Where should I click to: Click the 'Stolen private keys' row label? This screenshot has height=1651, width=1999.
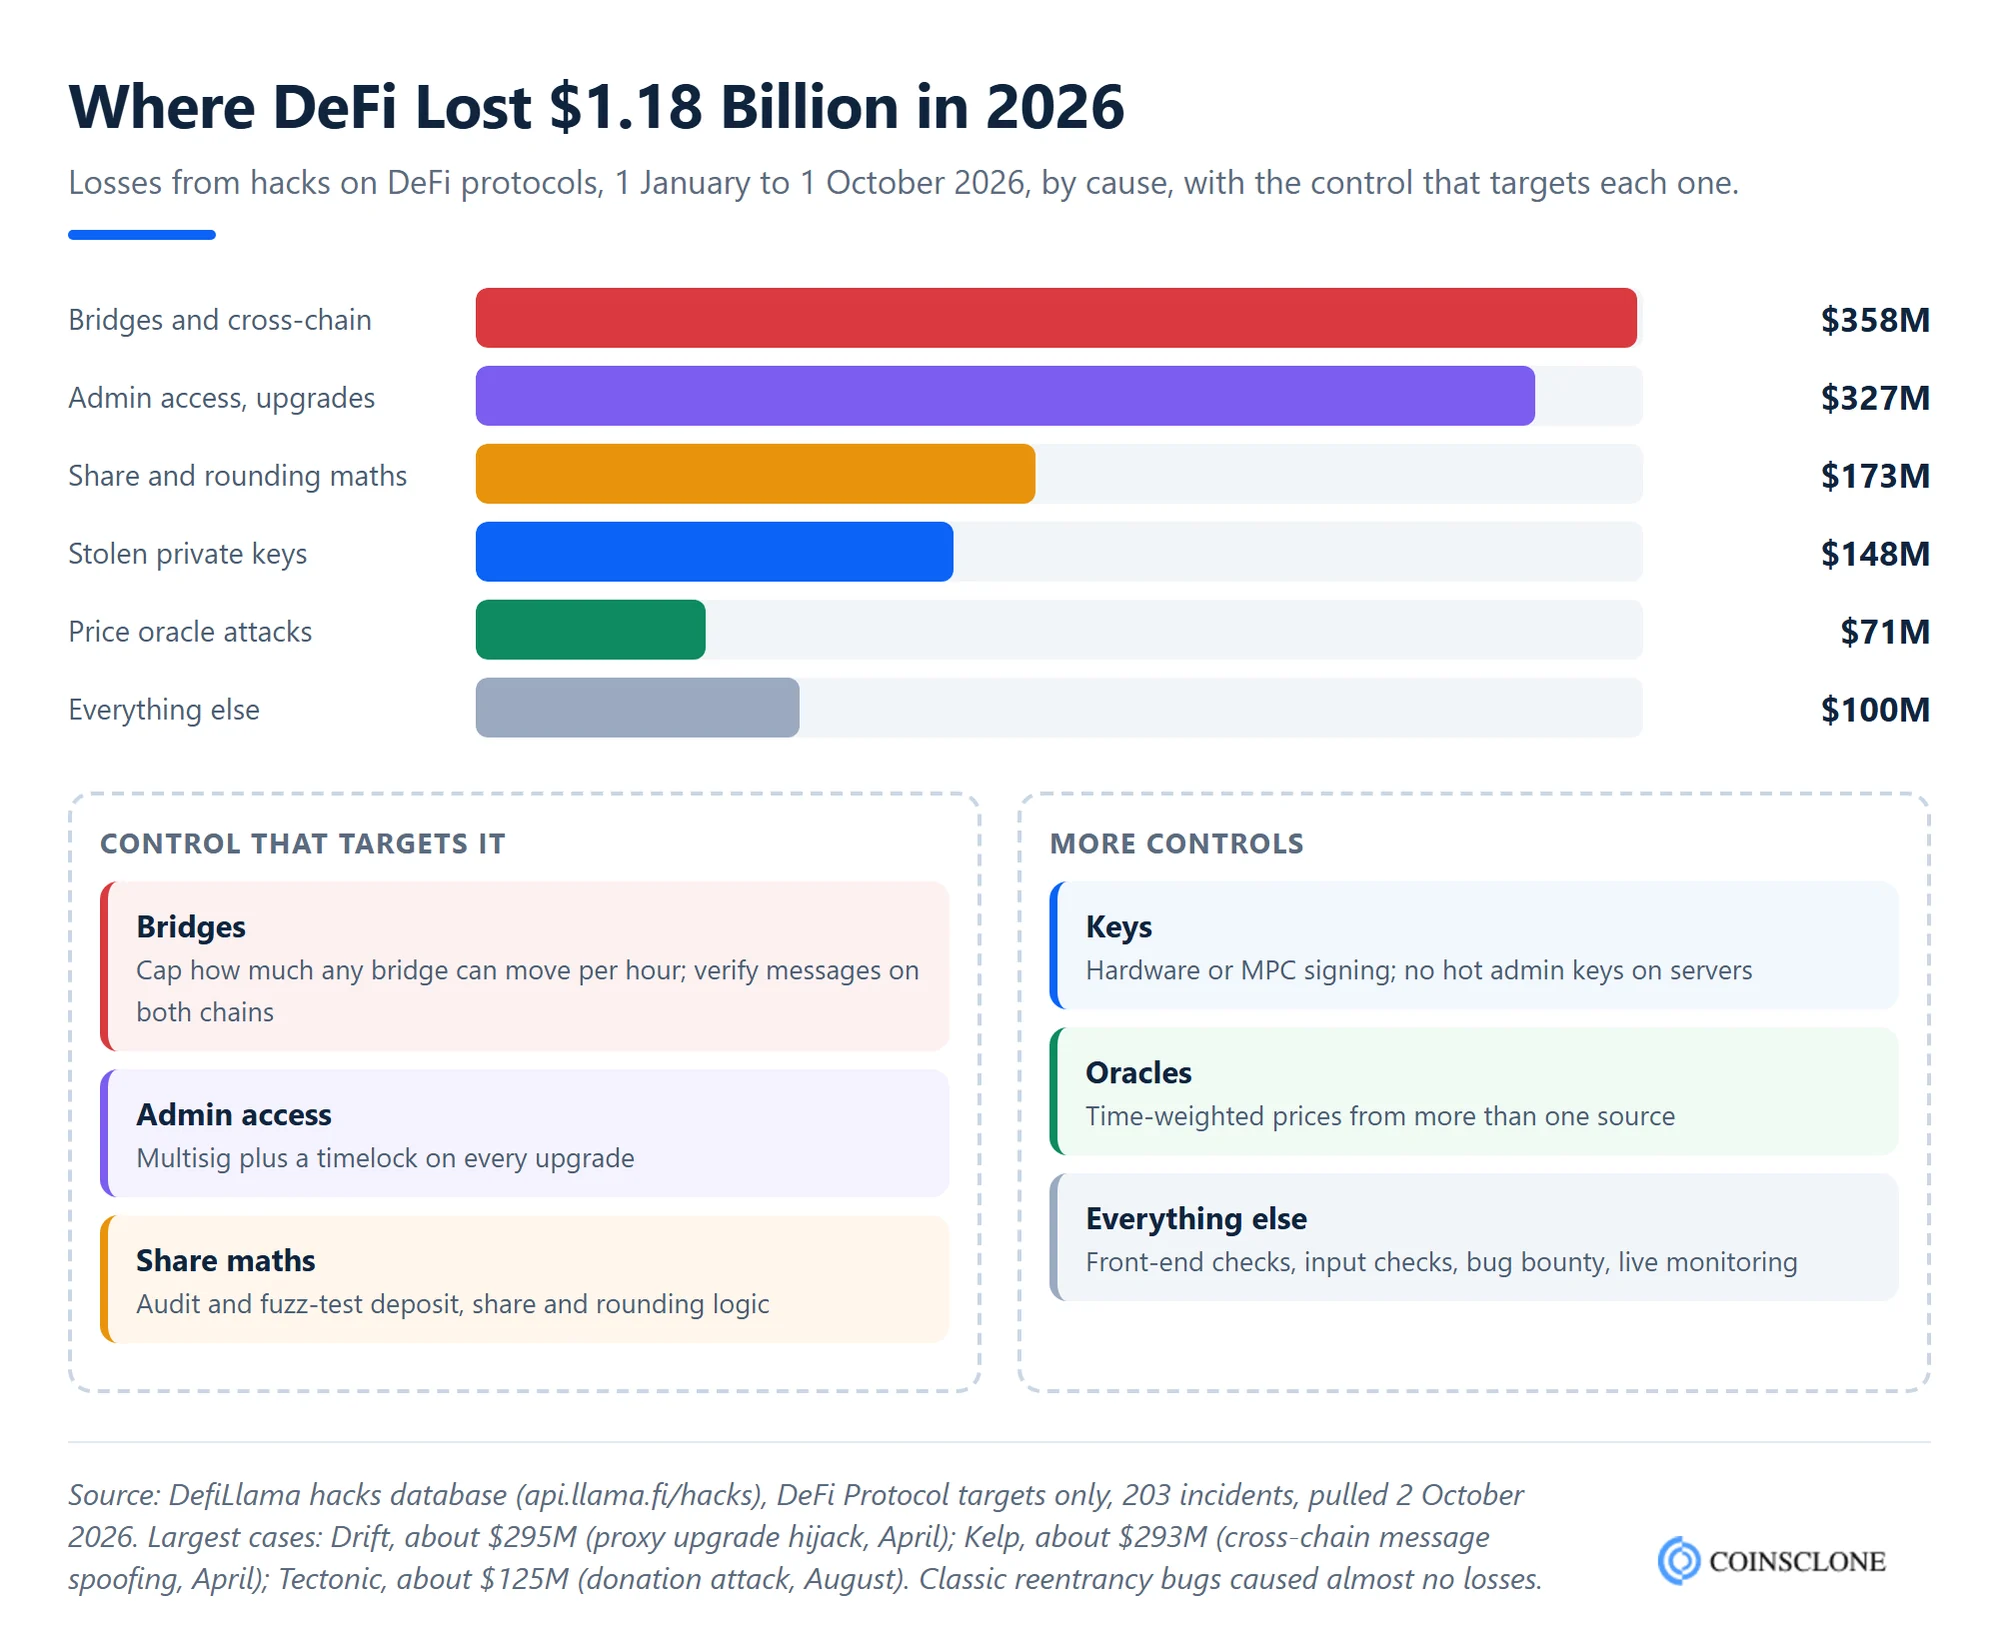coord(187,554)
